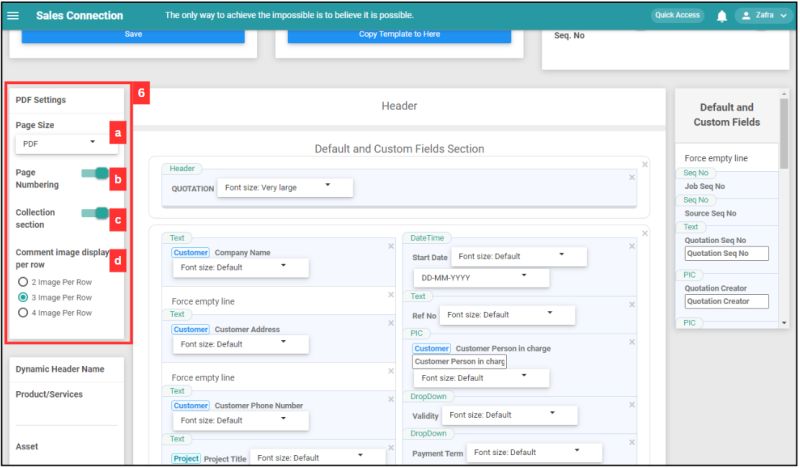Click the Product/Services label
Viewport: 800px width, 468px height.
pyautogui.click(x=49, y=394)
